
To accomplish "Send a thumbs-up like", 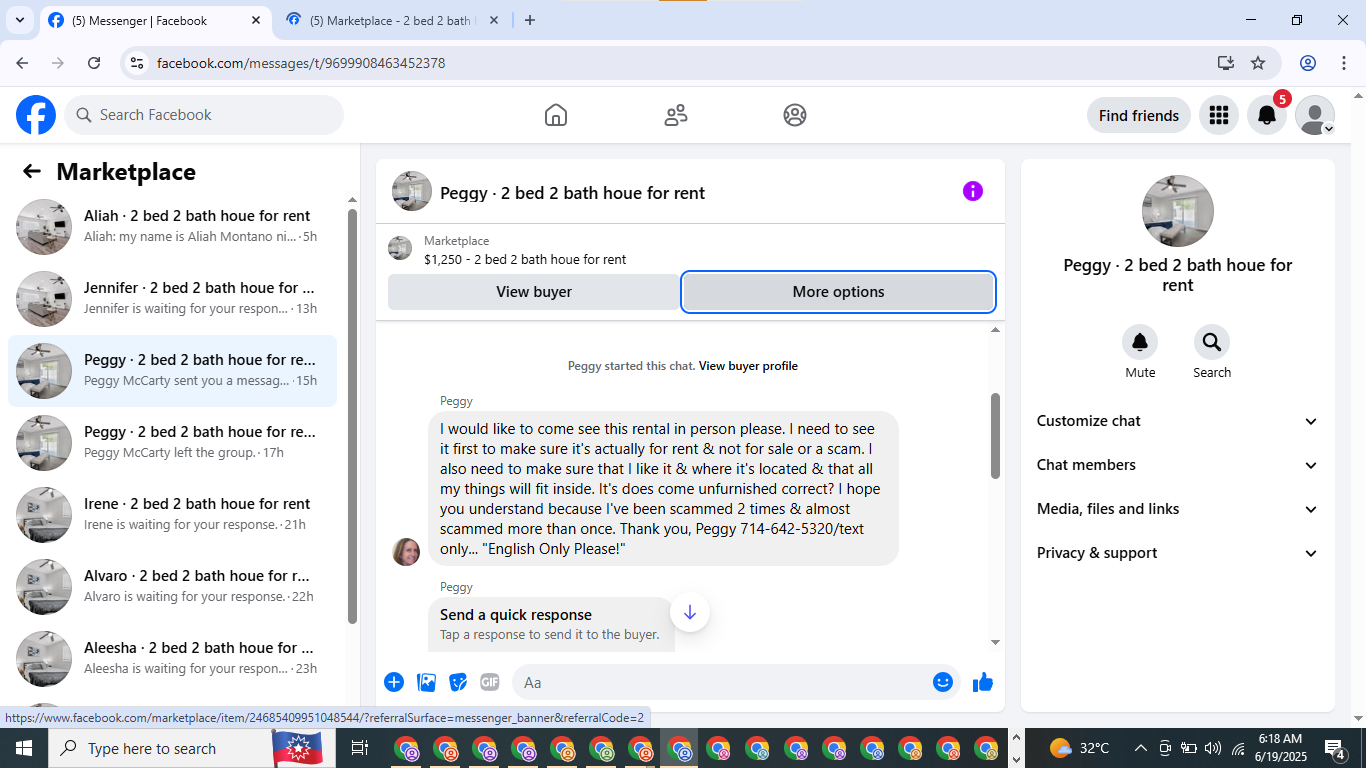I will [983, 682].
